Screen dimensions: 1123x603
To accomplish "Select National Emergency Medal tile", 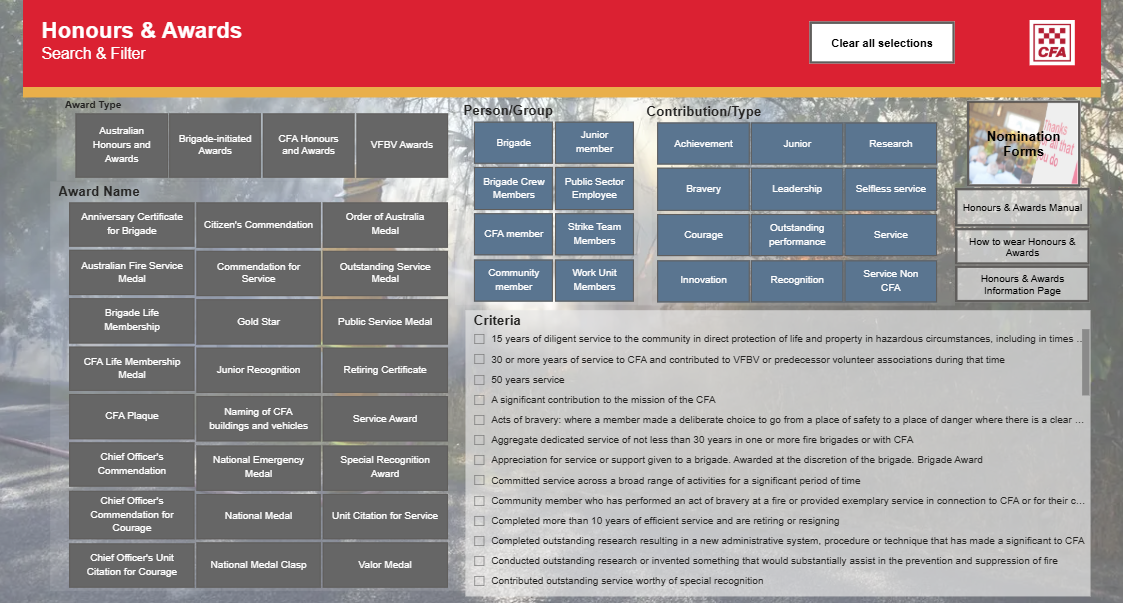I will click(258, 467).
